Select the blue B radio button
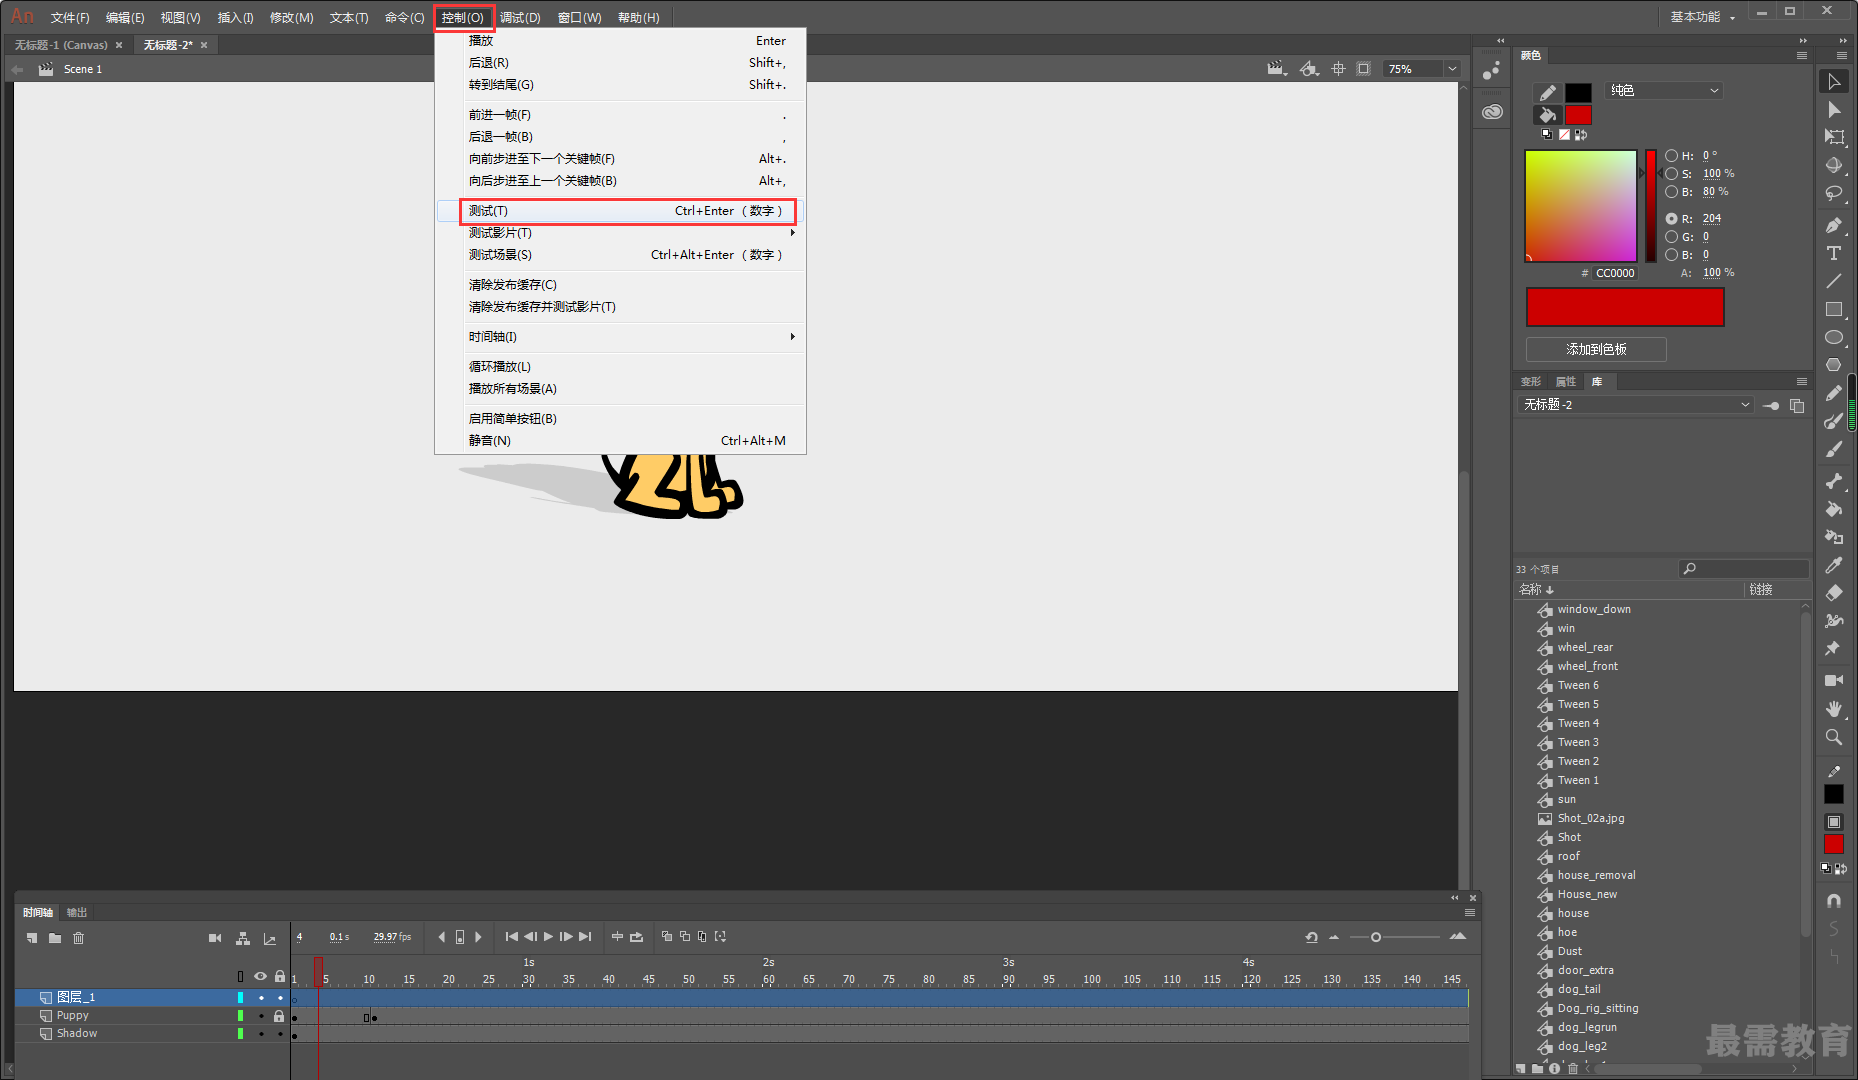 click(1671, 255)
